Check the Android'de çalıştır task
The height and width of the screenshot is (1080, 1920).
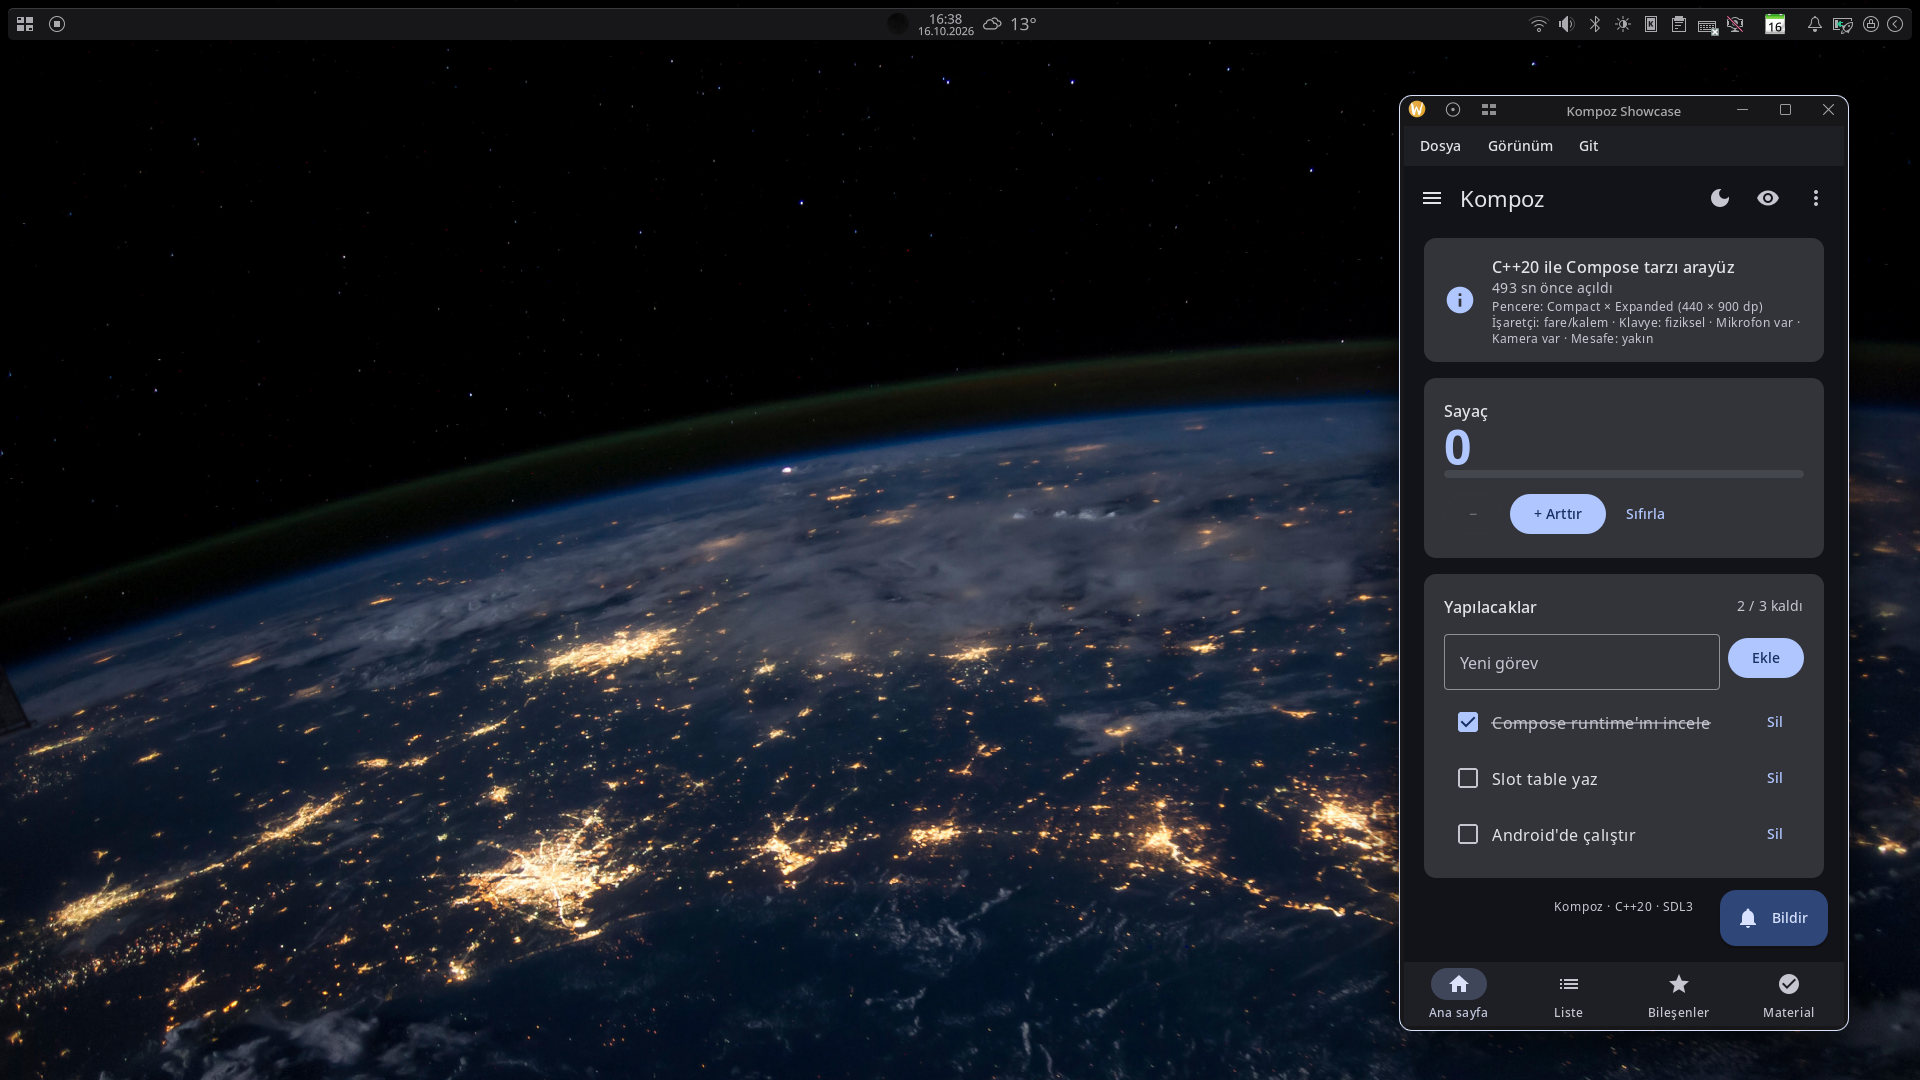tap(1468, 834)
